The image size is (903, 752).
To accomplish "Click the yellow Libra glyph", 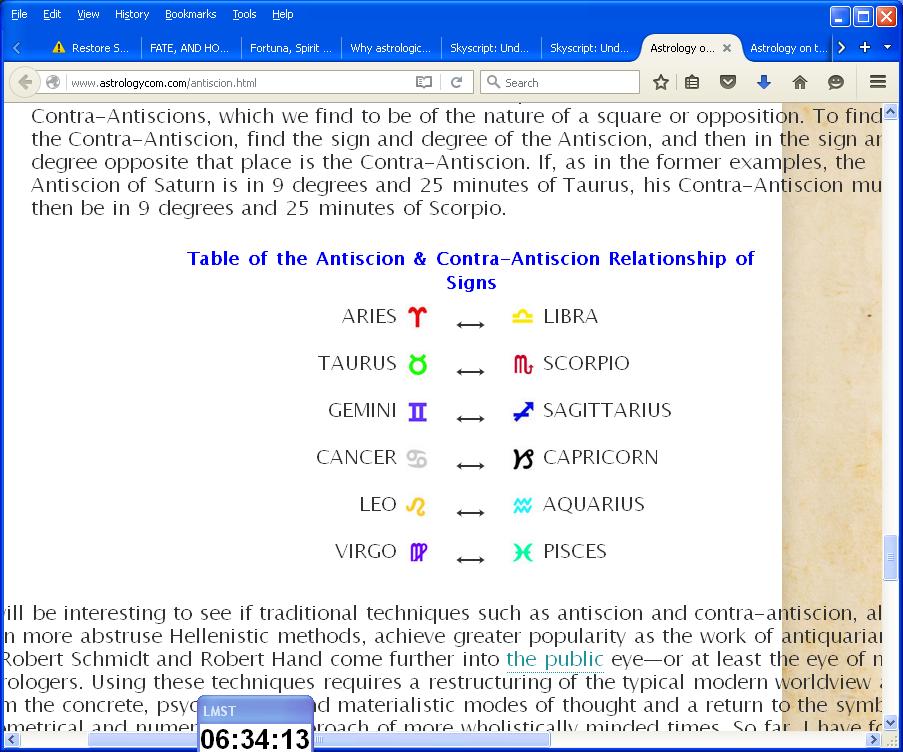I will [x=522, y=317].
